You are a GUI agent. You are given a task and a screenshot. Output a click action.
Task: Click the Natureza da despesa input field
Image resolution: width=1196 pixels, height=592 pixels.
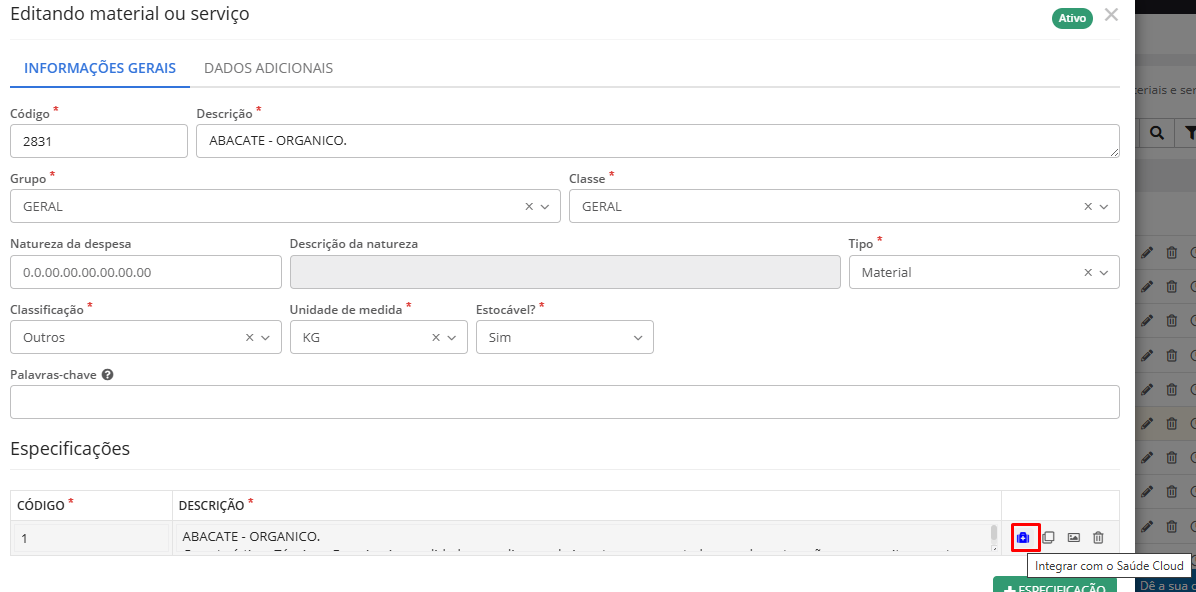point(146,272)
